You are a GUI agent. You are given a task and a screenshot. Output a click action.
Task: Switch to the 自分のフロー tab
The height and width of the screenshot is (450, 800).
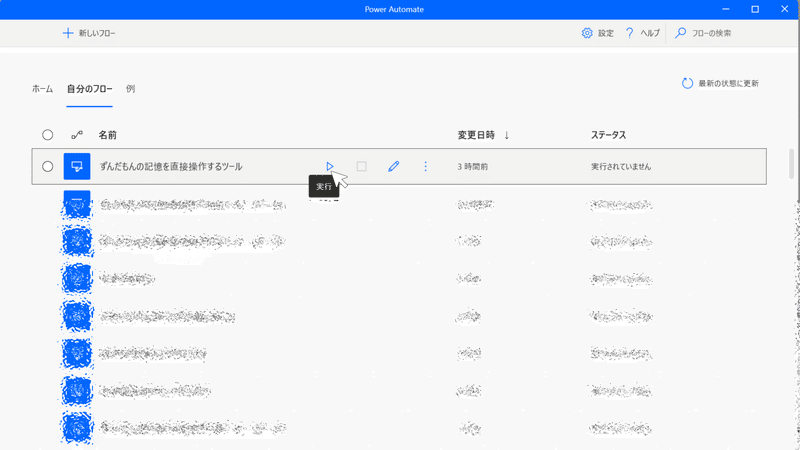point(89,89)
